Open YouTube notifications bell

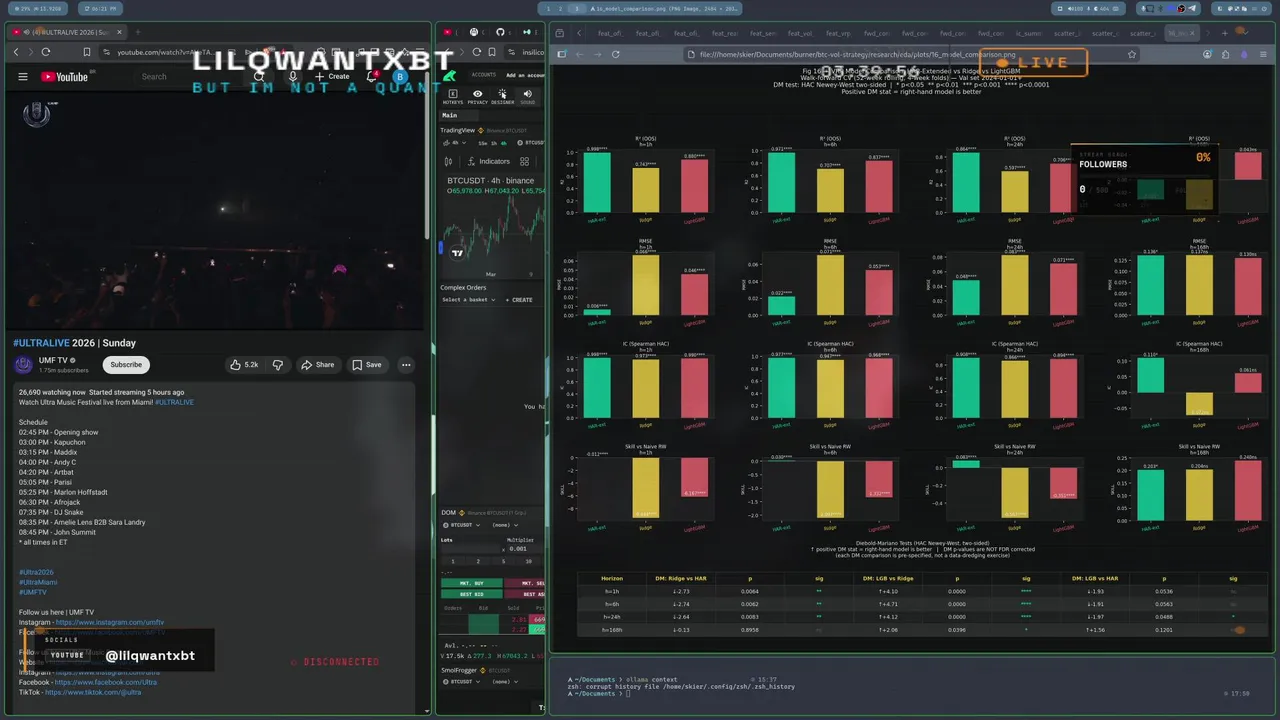(373, 77)
